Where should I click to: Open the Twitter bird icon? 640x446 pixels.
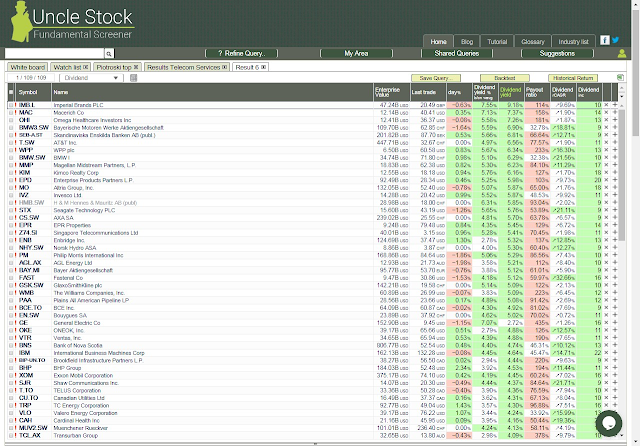[x=615, y=40]
